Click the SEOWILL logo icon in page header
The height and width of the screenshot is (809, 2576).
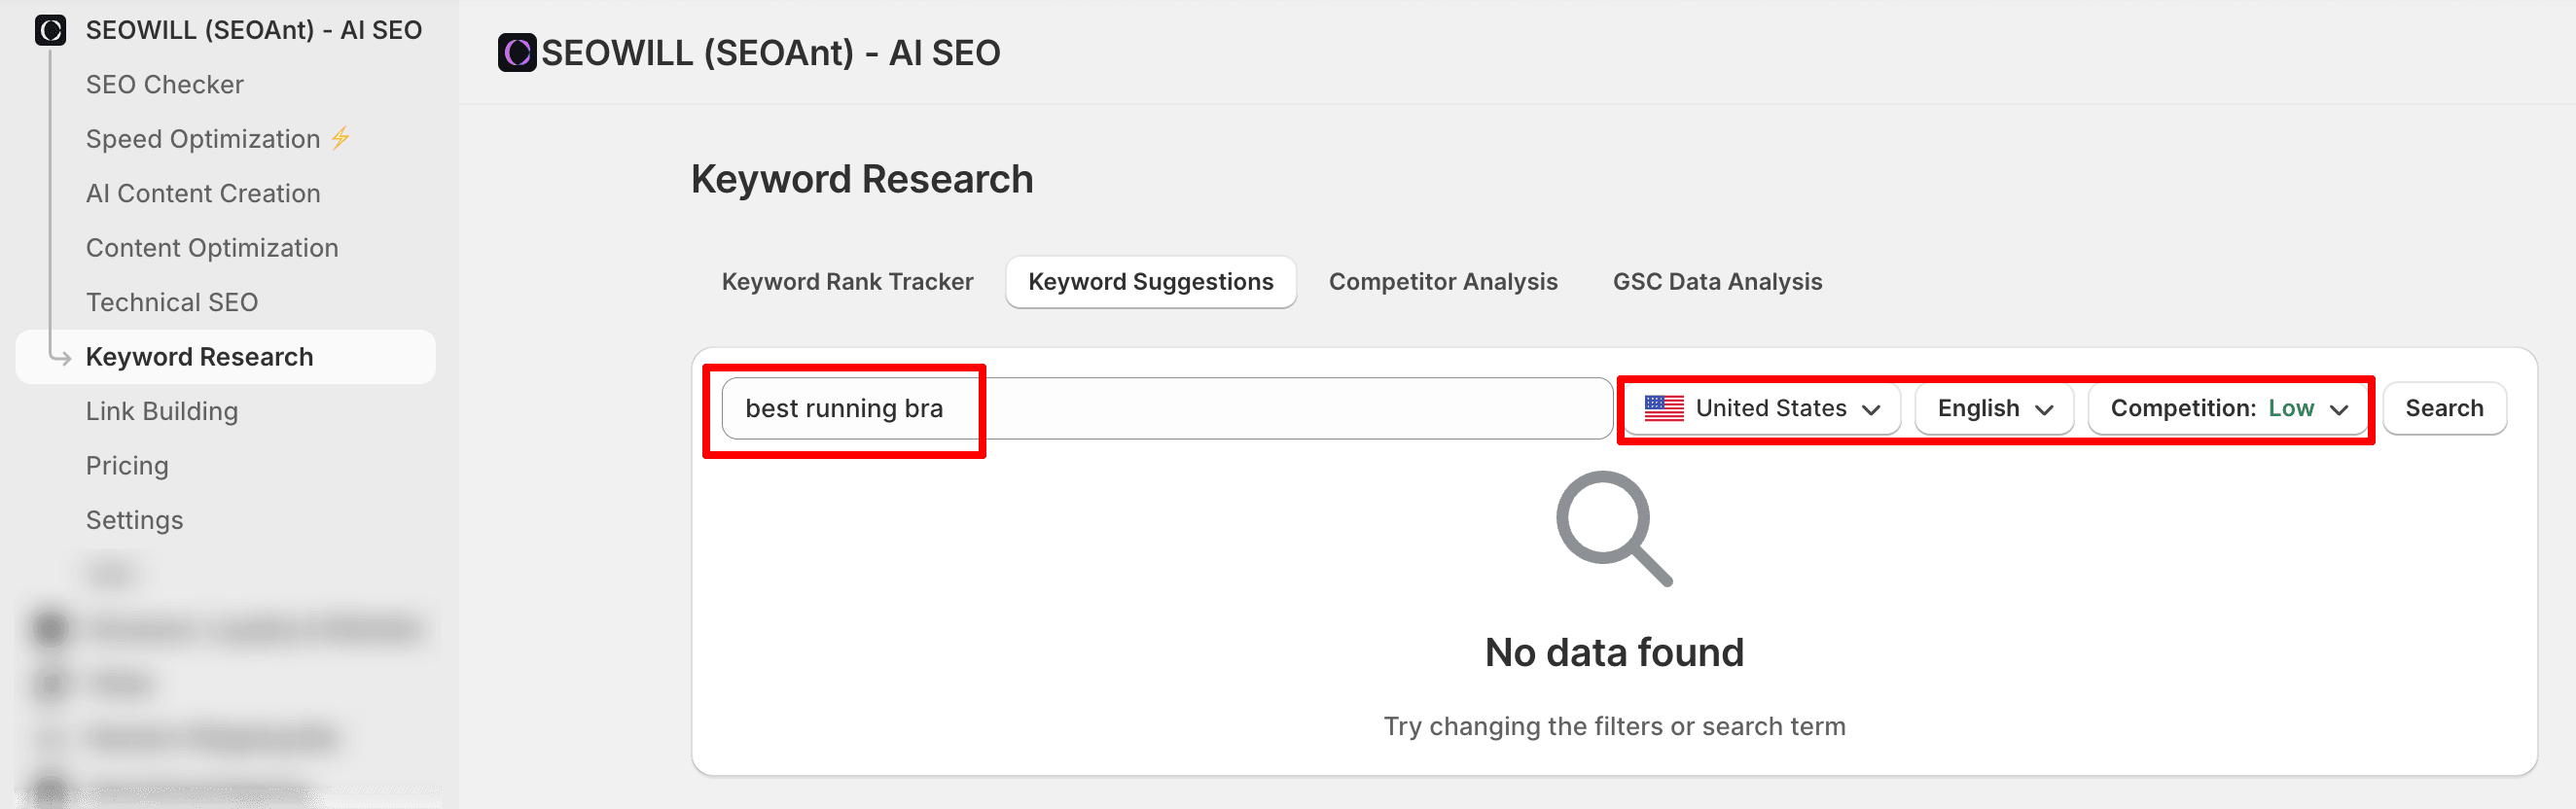(517, 53)
